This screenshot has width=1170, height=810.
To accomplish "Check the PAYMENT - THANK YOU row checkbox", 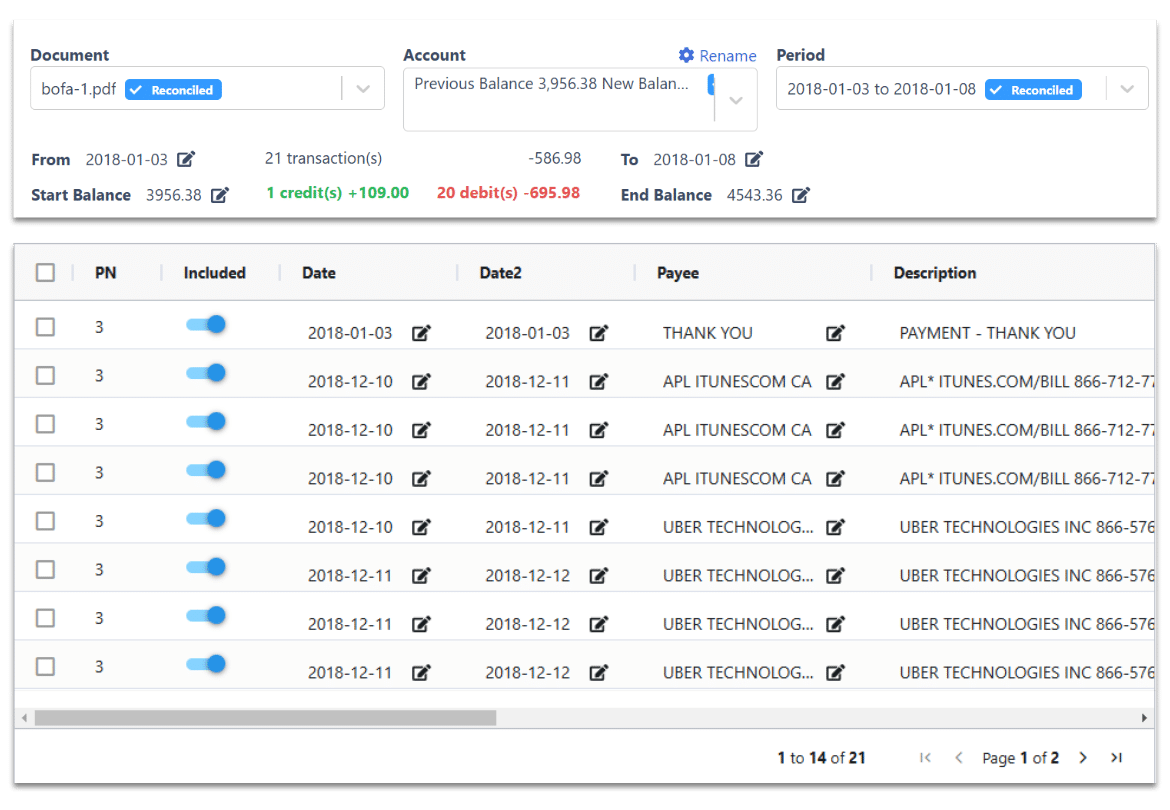I will pos(46,327).
